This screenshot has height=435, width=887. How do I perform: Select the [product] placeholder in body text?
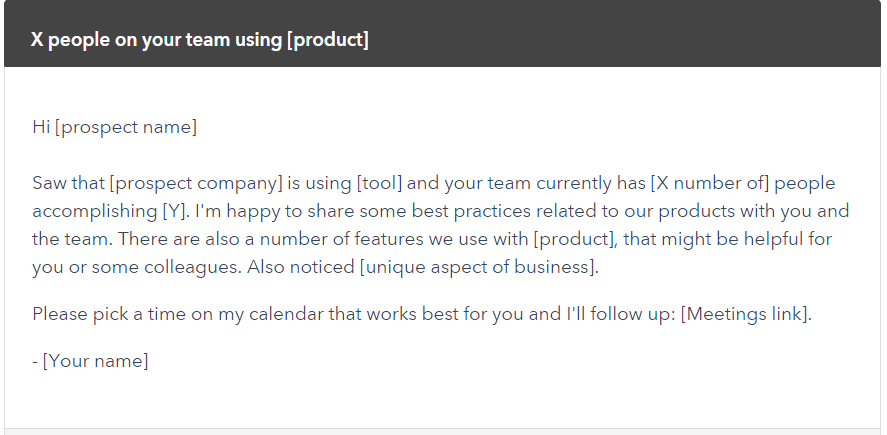point(574,239)
